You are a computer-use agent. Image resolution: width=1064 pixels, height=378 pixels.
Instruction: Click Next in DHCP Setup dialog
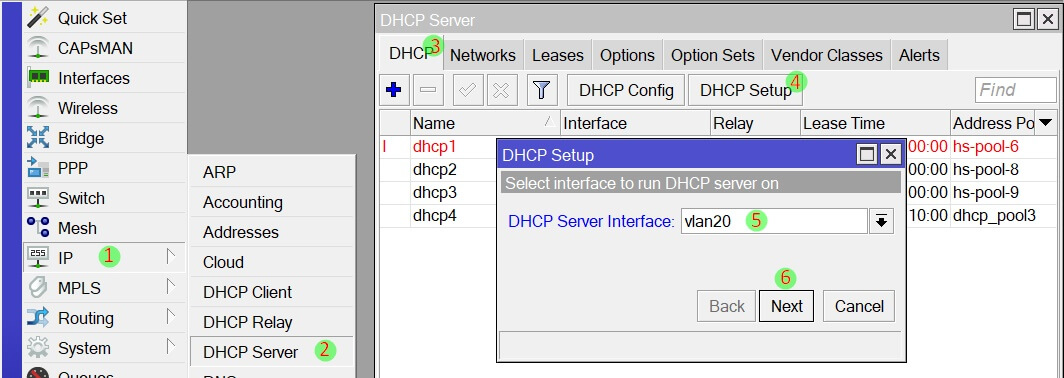(786, 306)
